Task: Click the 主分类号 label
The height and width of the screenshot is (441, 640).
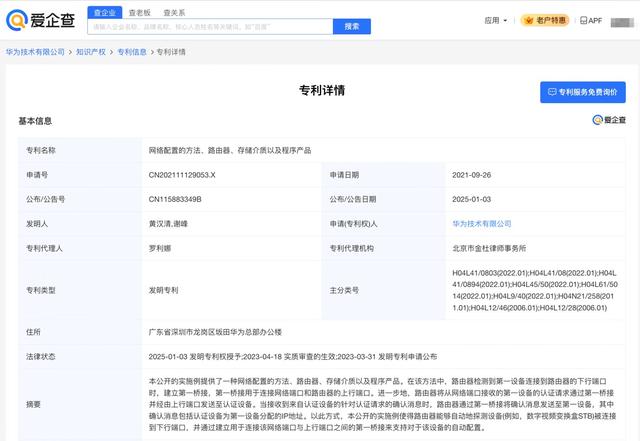Action: tap(344, 290)
